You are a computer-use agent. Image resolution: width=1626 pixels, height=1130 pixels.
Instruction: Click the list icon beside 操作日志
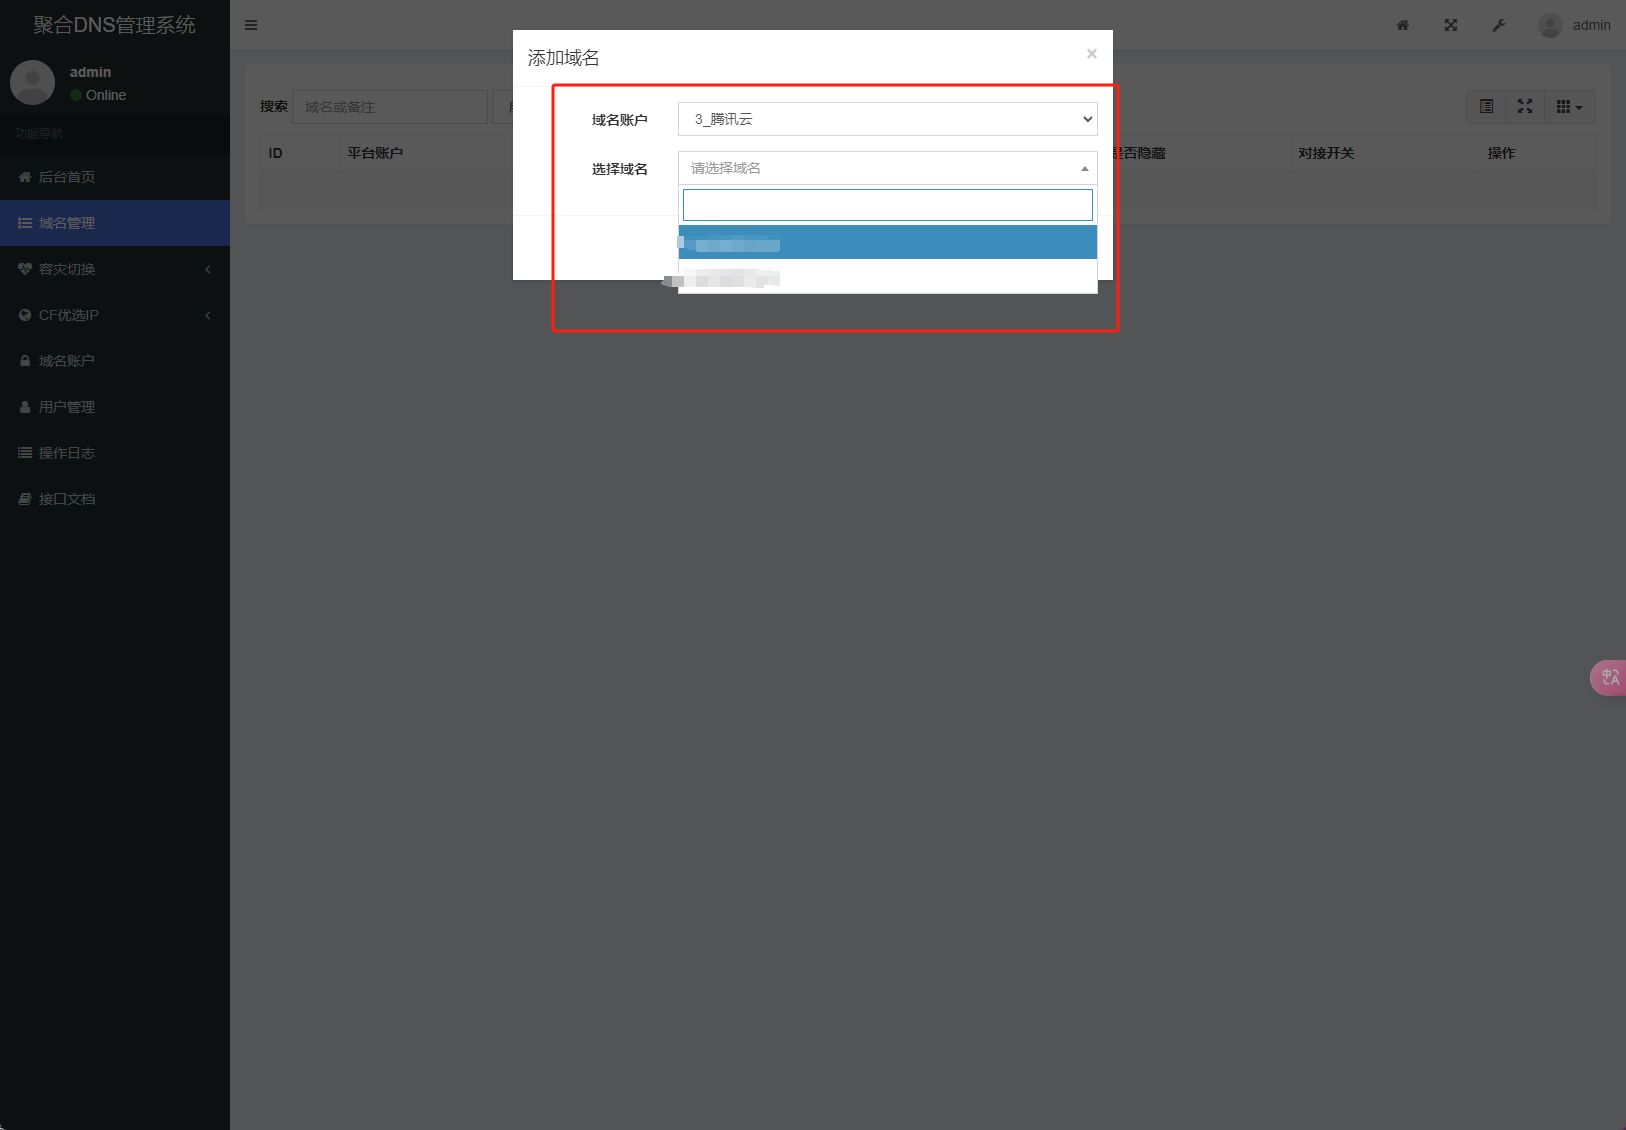point(25,453)
